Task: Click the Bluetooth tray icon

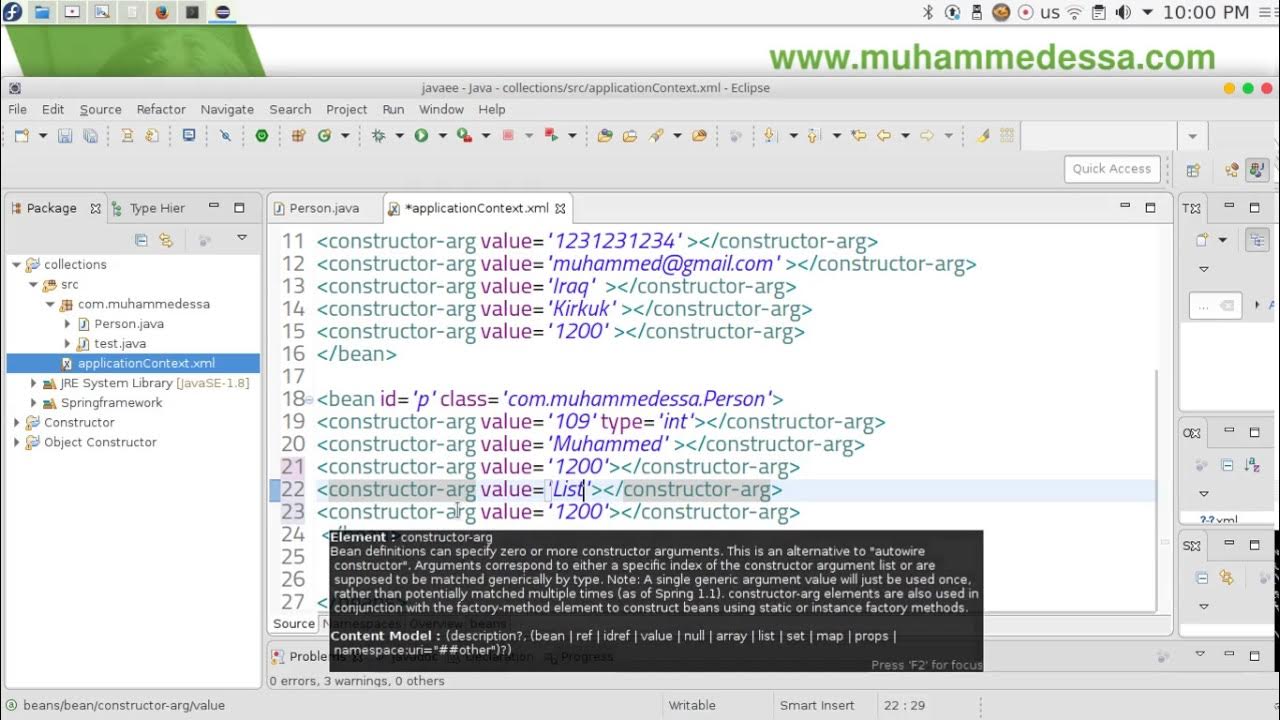Action: (x=927, y=12)
